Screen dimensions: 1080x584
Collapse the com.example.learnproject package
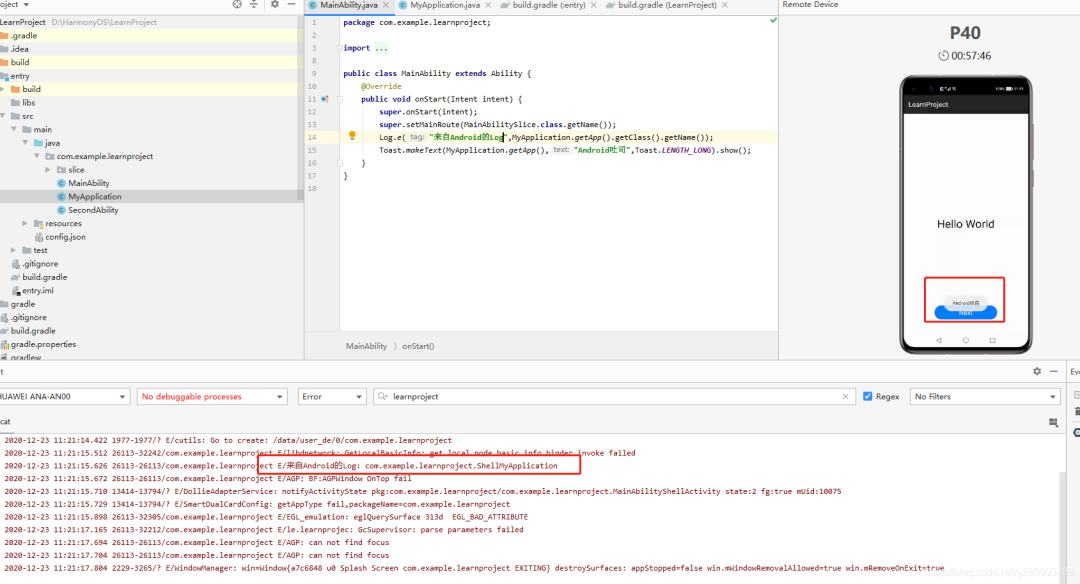[37, 156]
